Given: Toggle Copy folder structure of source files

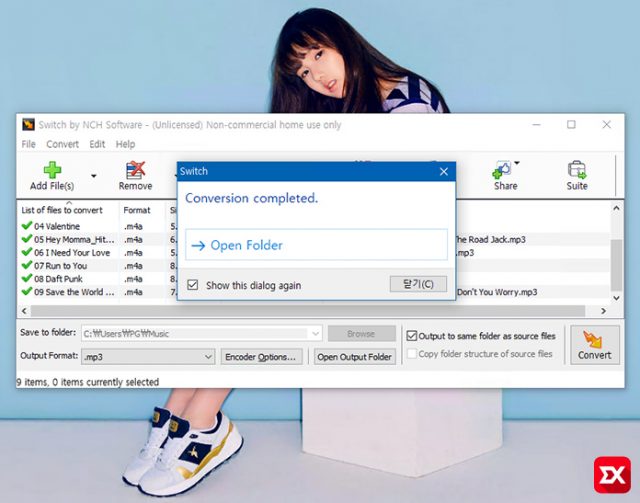Looking at the screenshot, I should coord(412,354).
